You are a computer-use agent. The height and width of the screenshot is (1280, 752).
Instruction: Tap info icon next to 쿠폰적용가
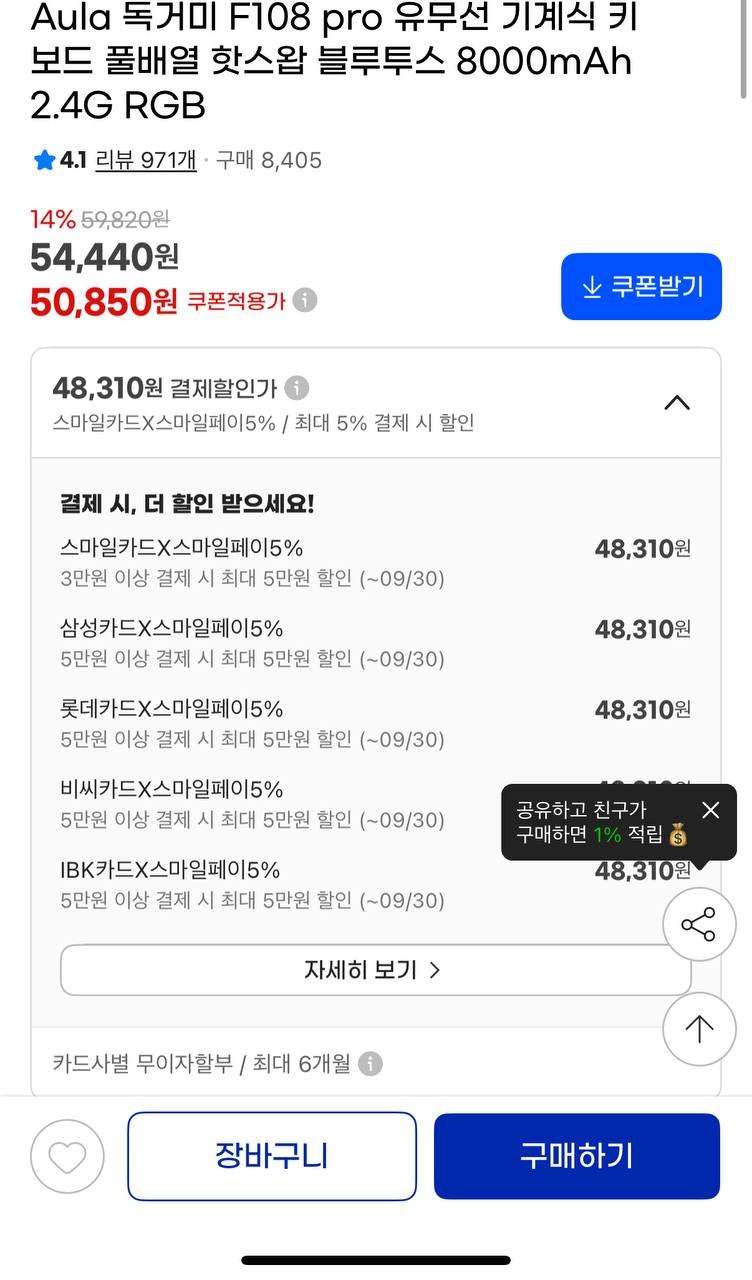click(305, 300)
